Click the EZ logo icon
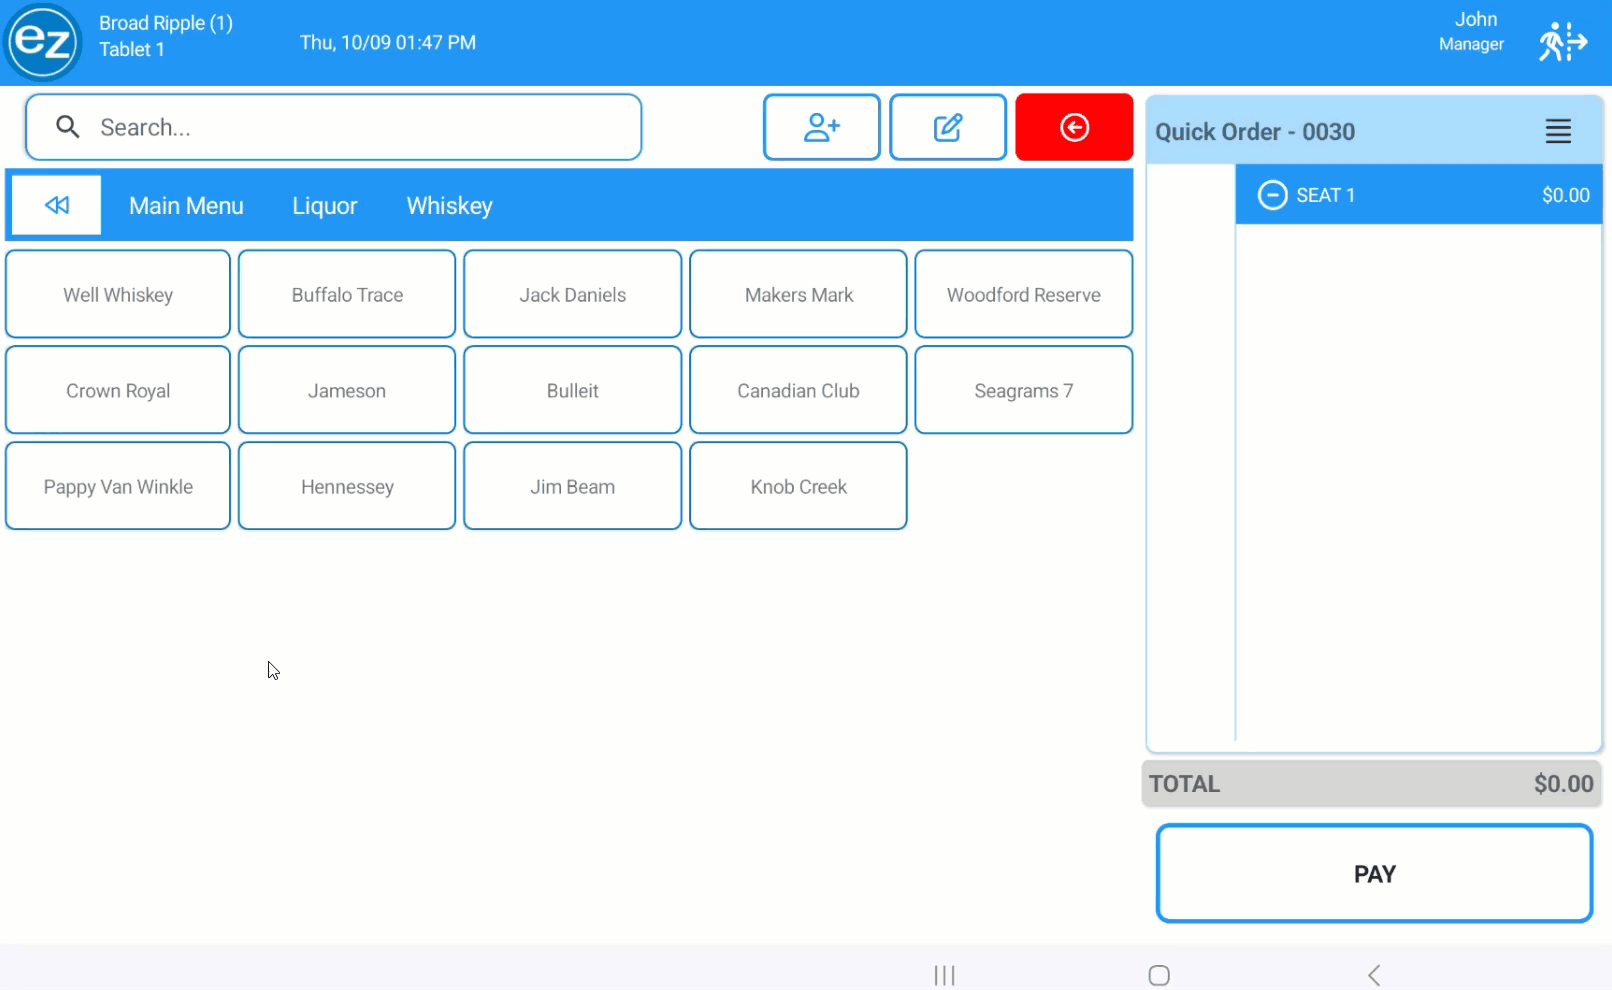 click(42, 42)
